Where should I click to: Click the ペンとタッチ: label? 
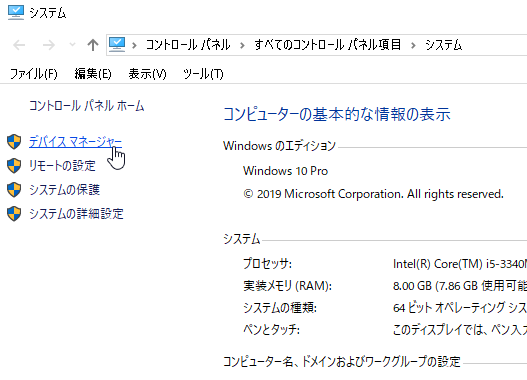[x=271, y=330]
